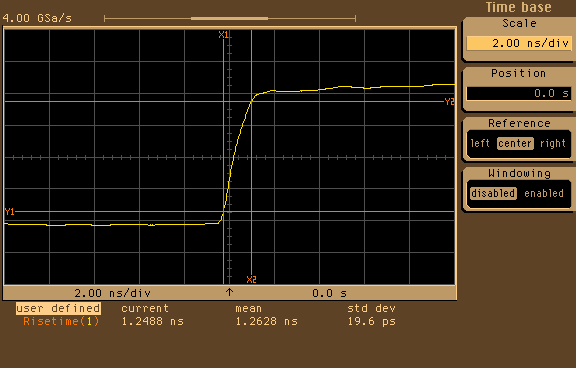Select Windowing enabled option
The width and height of the screenshot is (576, 368).
[544, 193]
